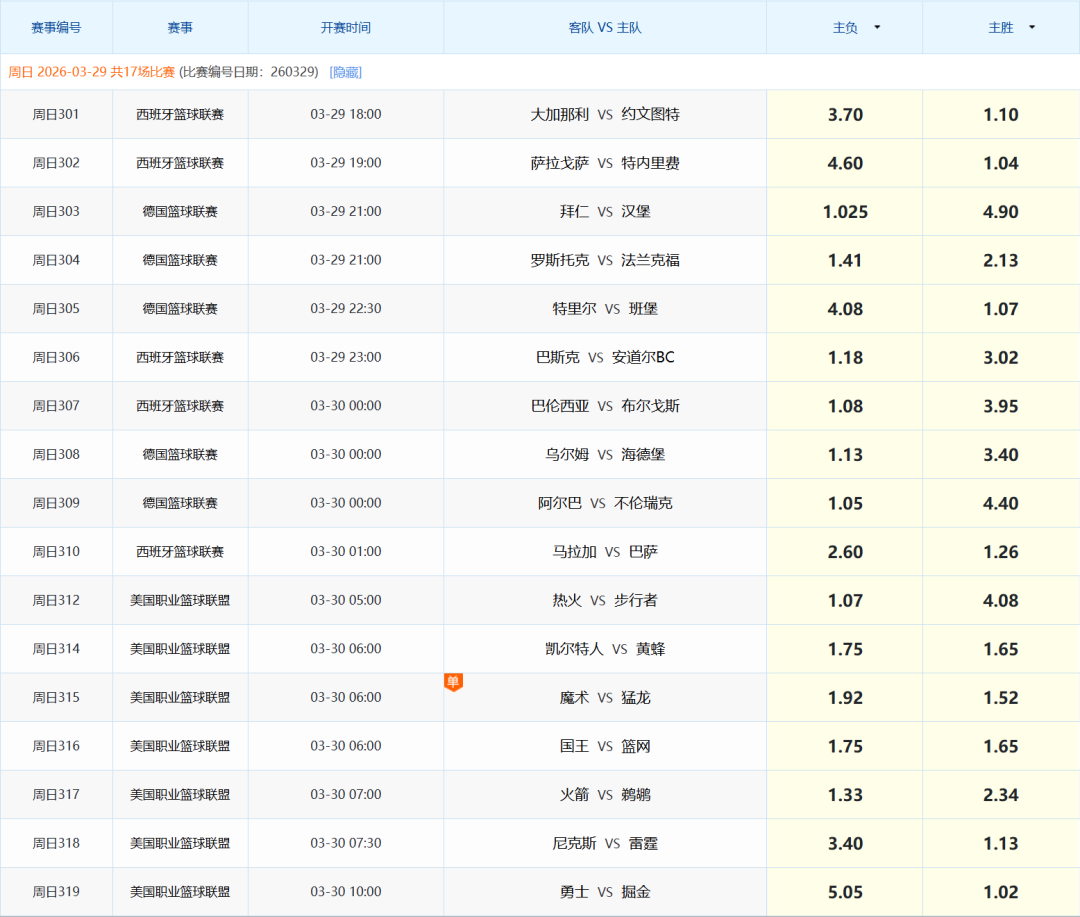Select 主负 odds 1.41 for 罗斯托克 match

click(x=845, y=260)
